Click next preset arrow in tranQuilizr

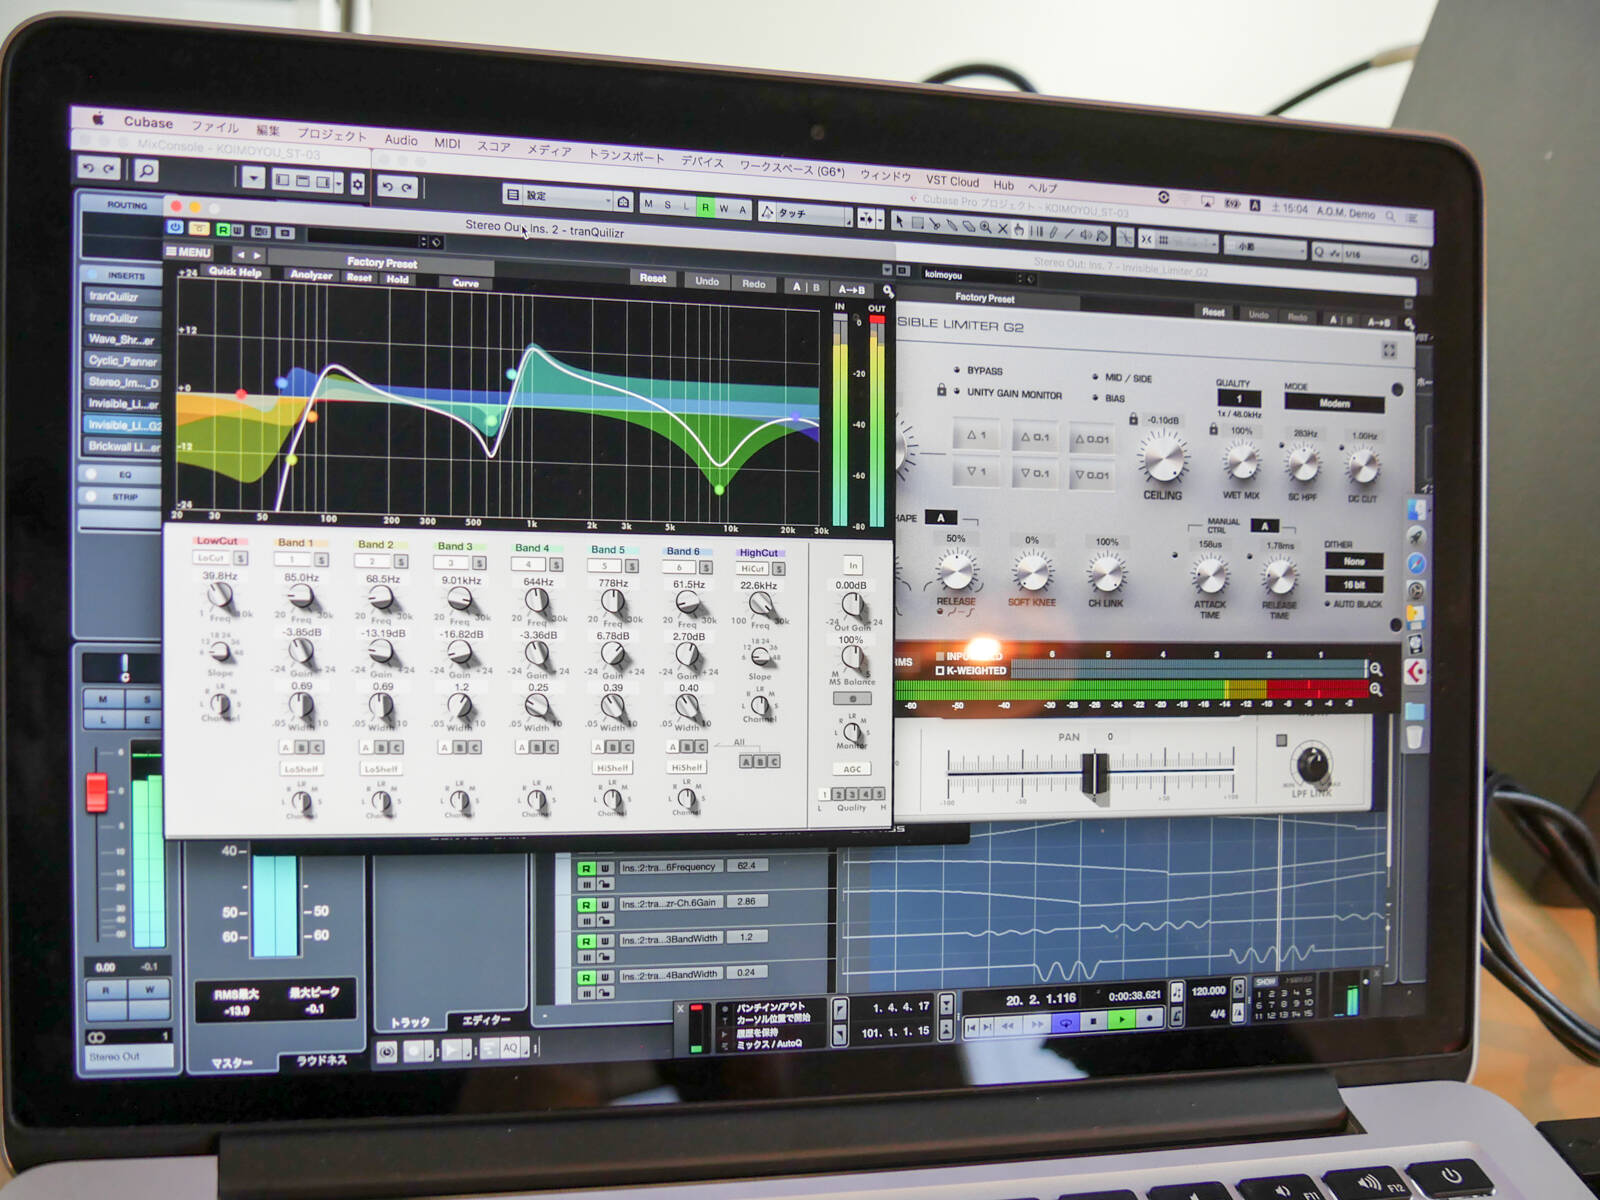click(257, 255)
